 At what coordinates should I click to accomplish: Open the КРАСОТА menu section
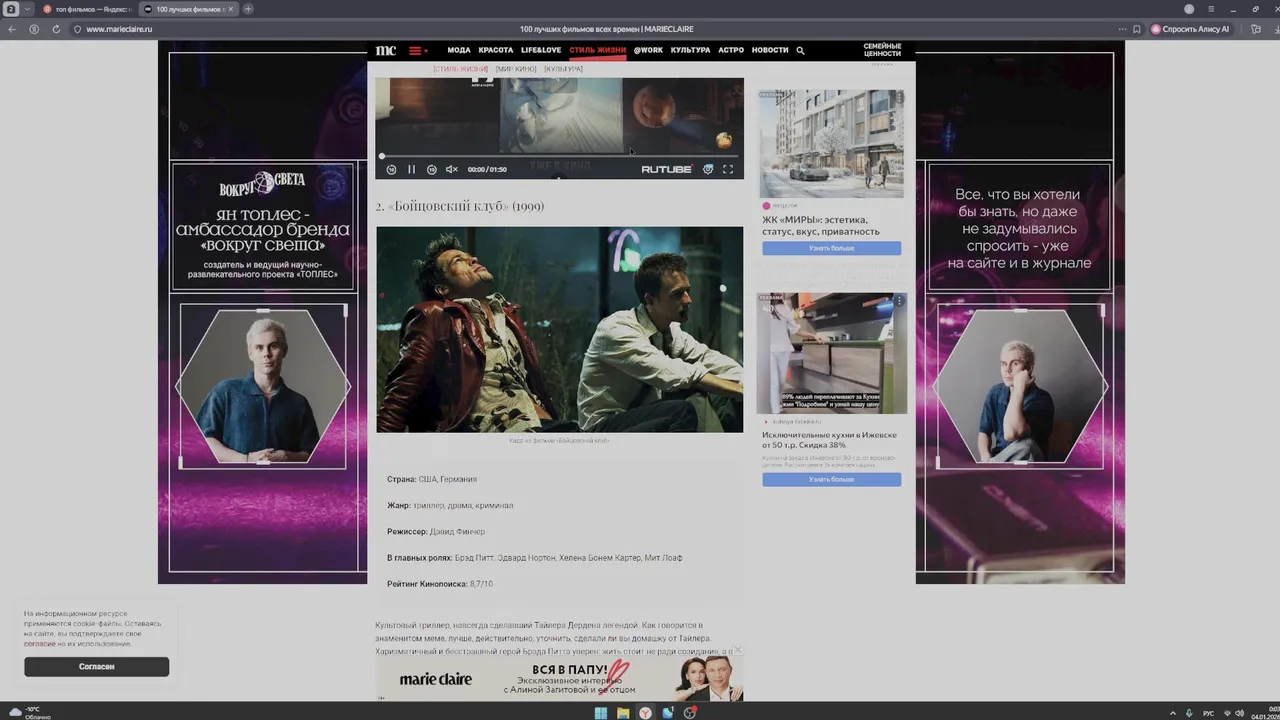pos(496,50)
